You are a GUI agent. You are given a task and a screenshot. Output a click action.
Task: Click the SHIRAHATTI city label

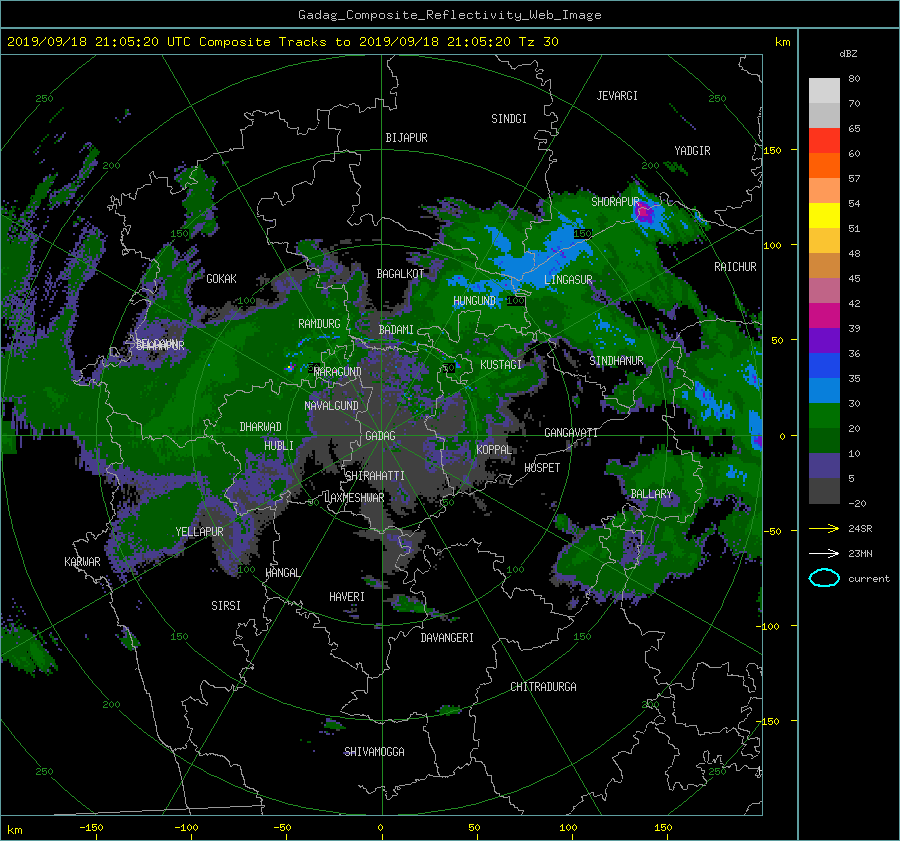coord(375,476)
